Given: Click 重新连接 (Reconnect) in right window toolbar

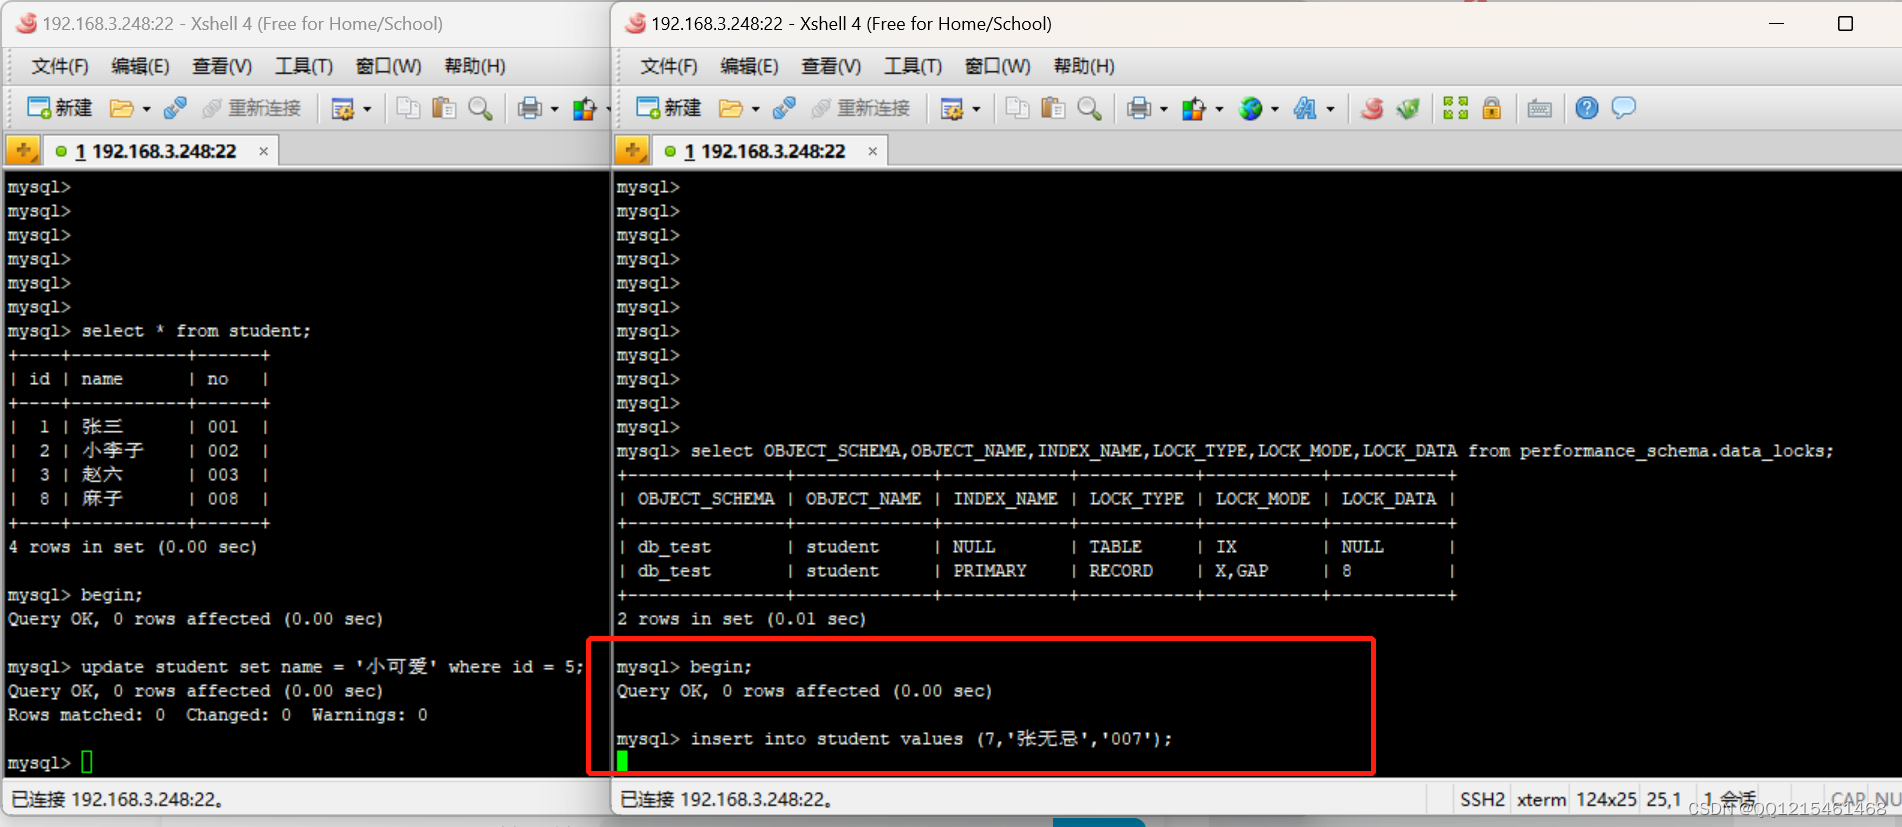Looking at the screenshot, I should [x=861, y=108].
